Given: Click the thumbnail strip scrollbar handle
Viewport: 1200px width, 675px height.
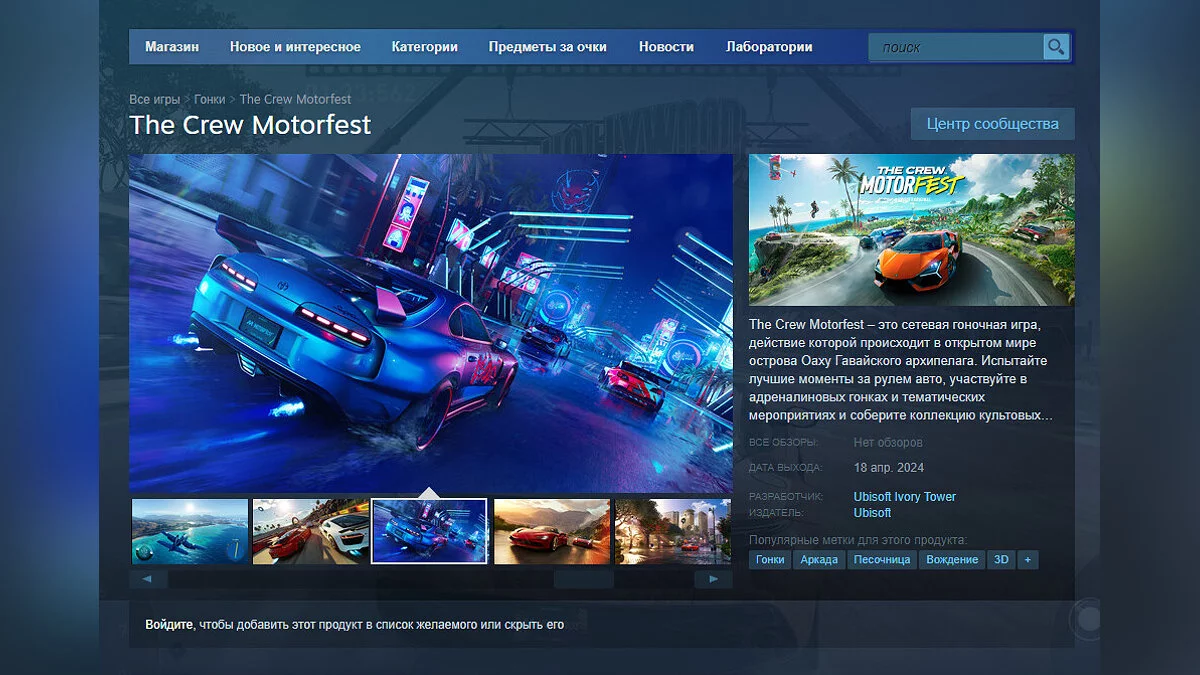Looking at the screenshot, I should tap(583, 579).
